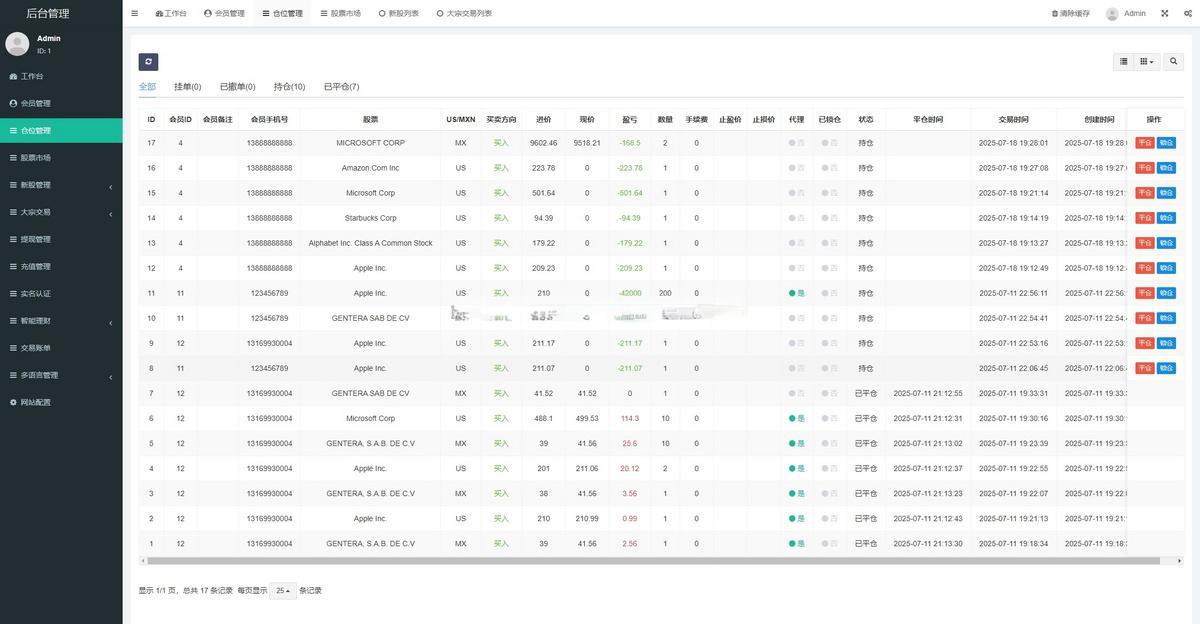Click the refresh table icon button
Viewport: 1200px width, 624px height.
[x=148, y=62]
